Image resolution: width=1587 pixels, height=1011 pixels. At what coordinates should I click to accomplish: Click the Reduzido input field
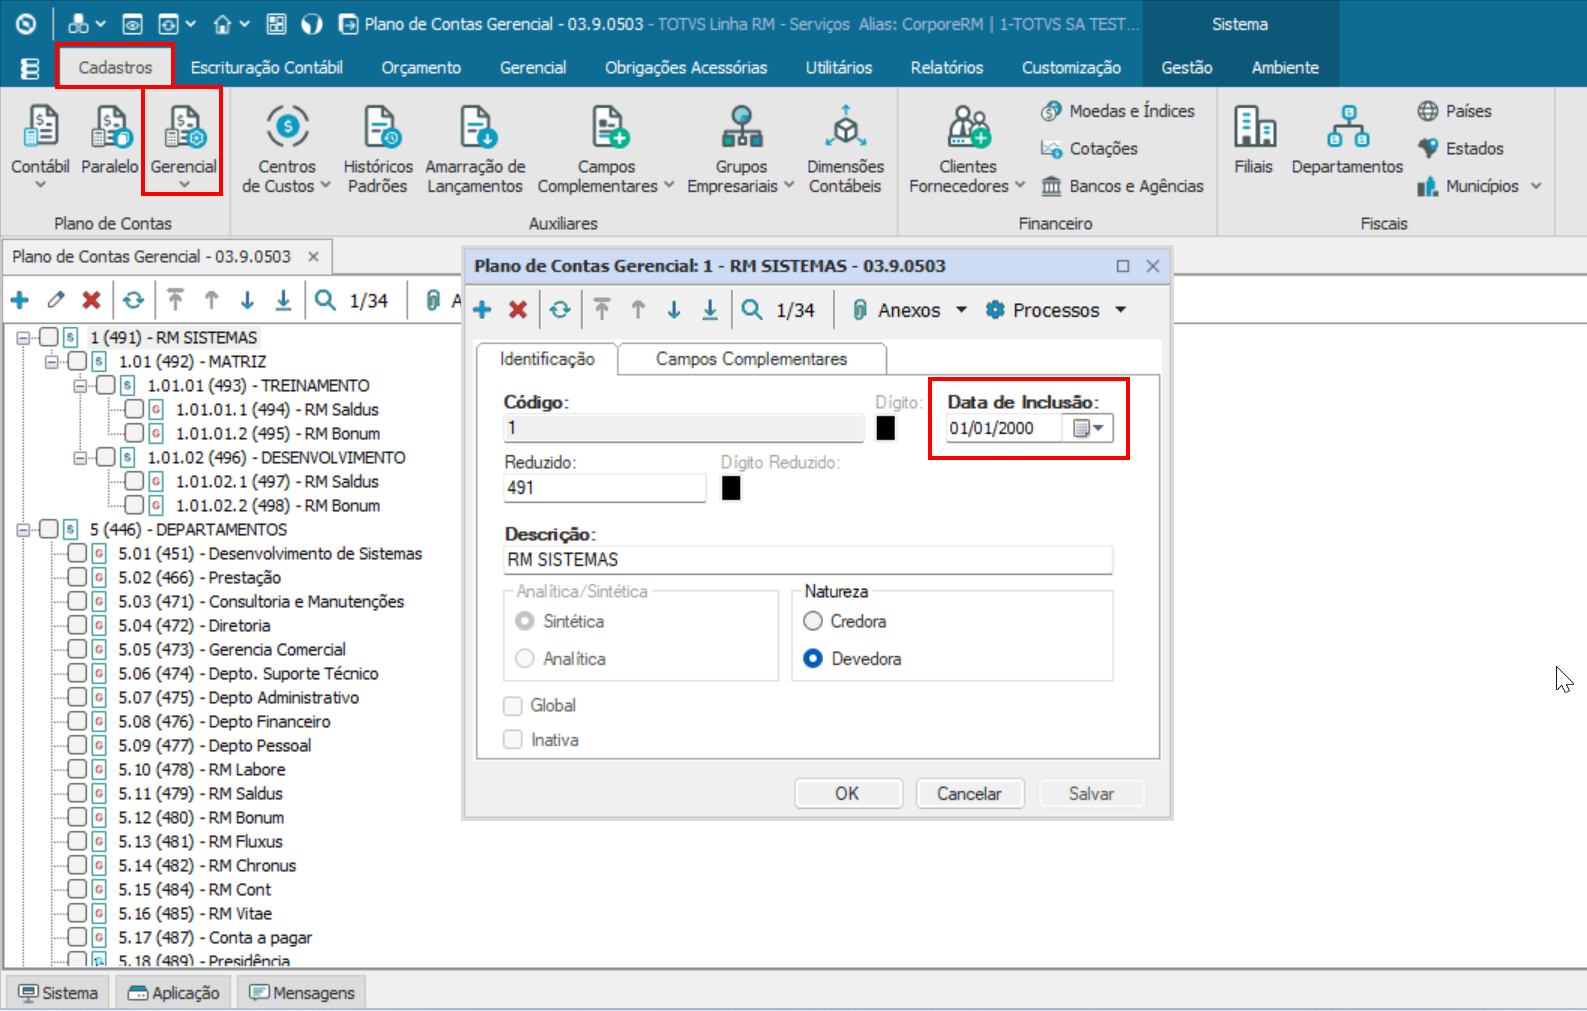pos(604,488)
